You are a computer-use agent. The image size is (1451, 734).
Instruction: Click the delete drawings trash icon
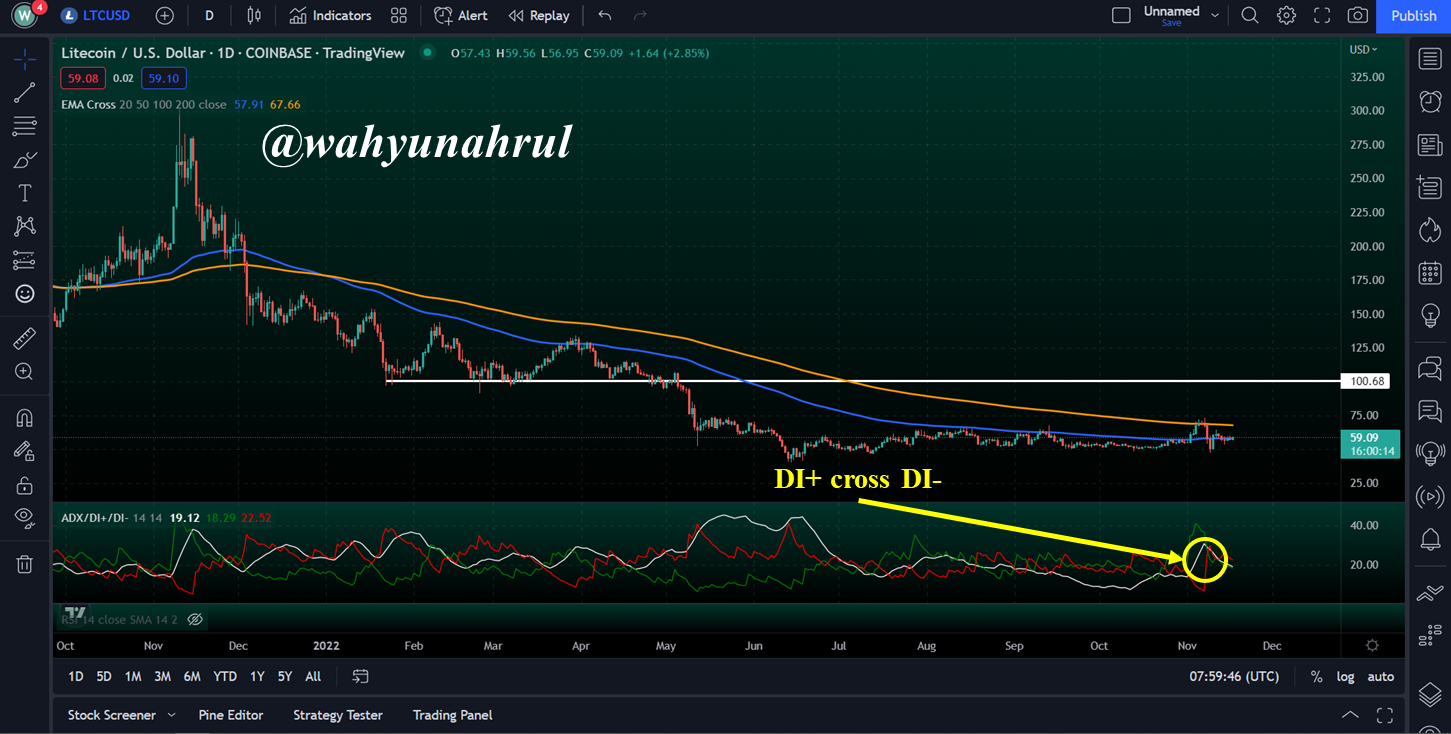(25, 564)
